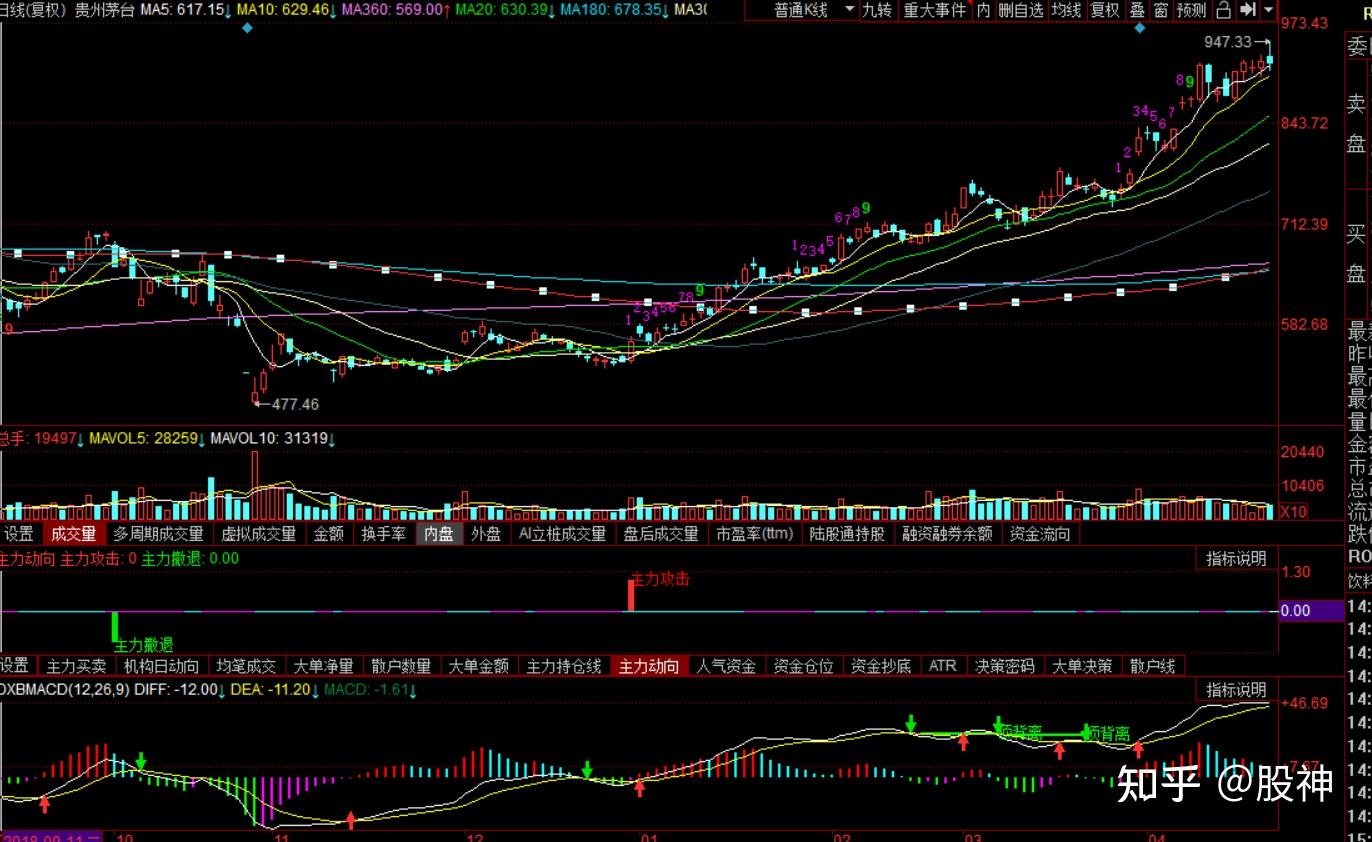The image size is (1372, 842).
Task: Click the red 主力攻击 bar marker
Action: point(631,593)
